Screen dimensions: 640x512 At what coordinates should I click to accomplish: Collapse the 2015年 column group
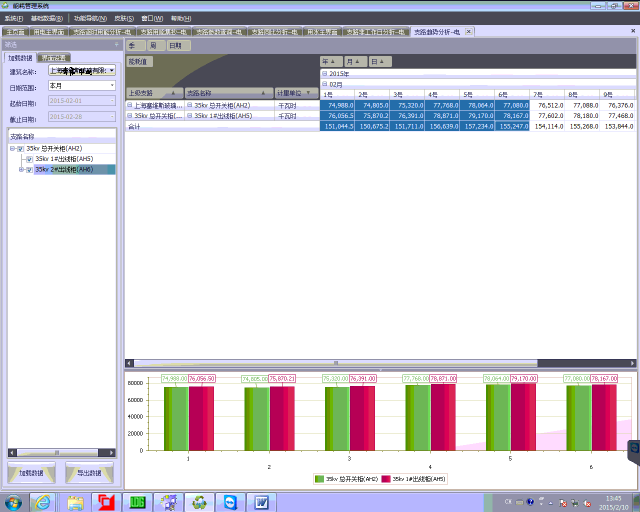coord(324,74)
